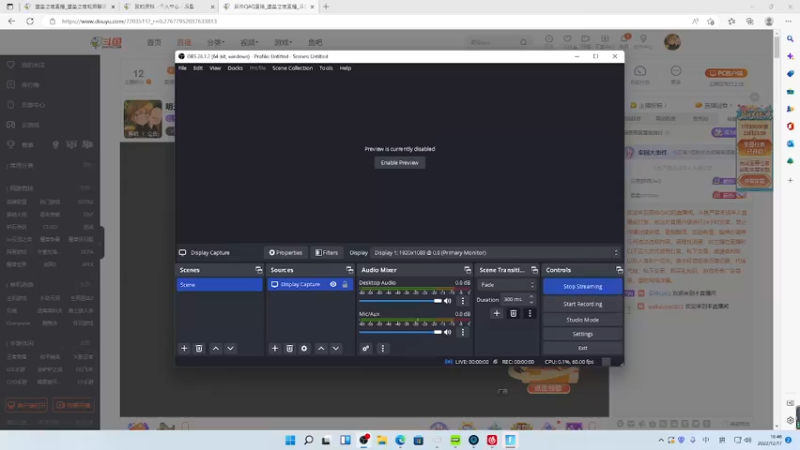Click Stop Streaming button
Image resolution: width=800 pixels, height=450 pixels.
point(583,286)
